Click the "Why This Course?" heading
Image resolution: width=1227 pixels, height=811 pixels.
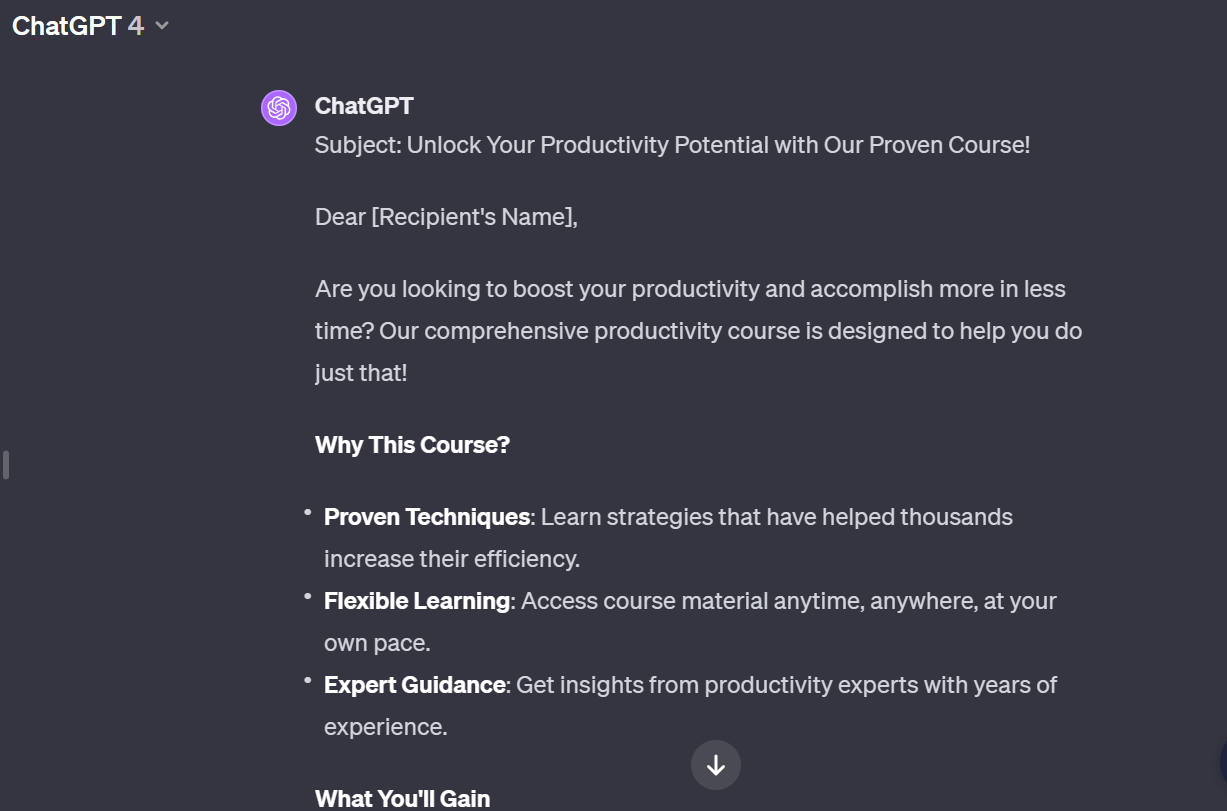(x=412, y=445)
